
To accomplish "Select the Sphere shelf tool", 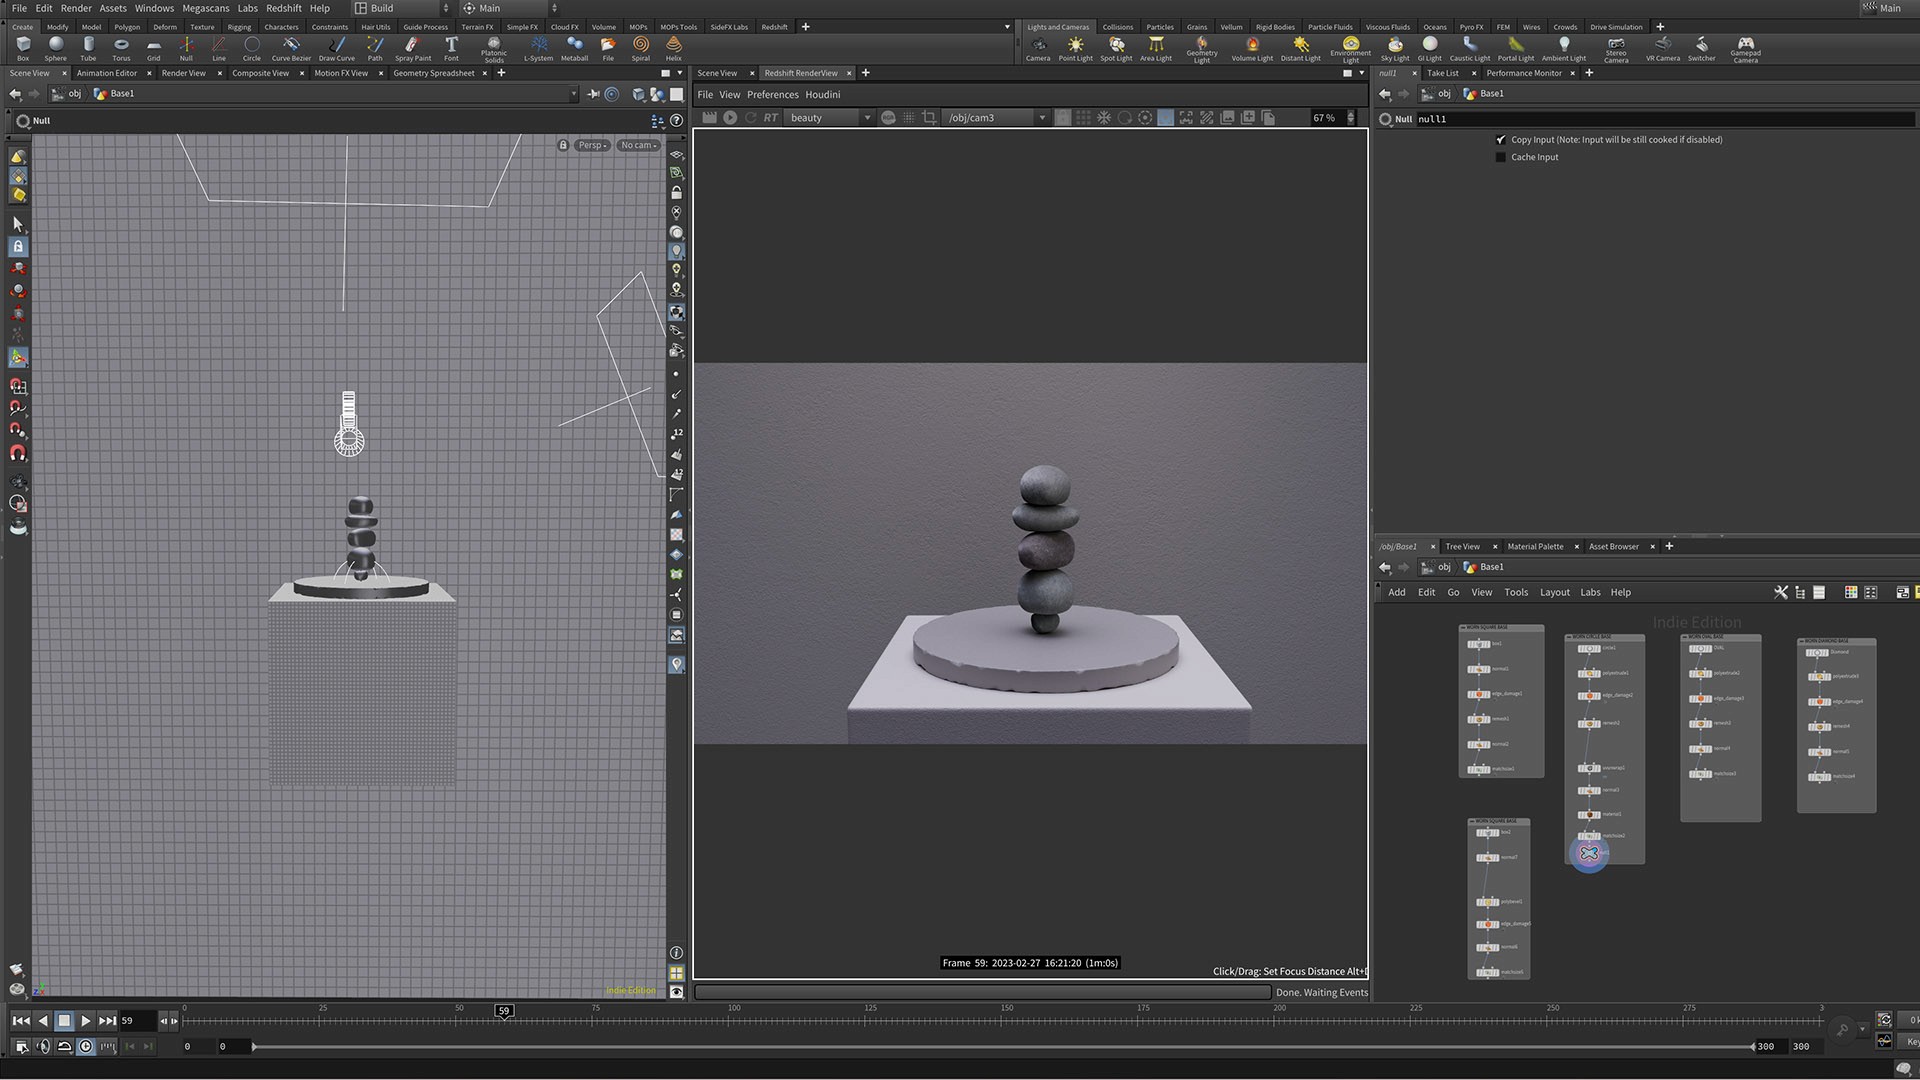I will [56, 48].
